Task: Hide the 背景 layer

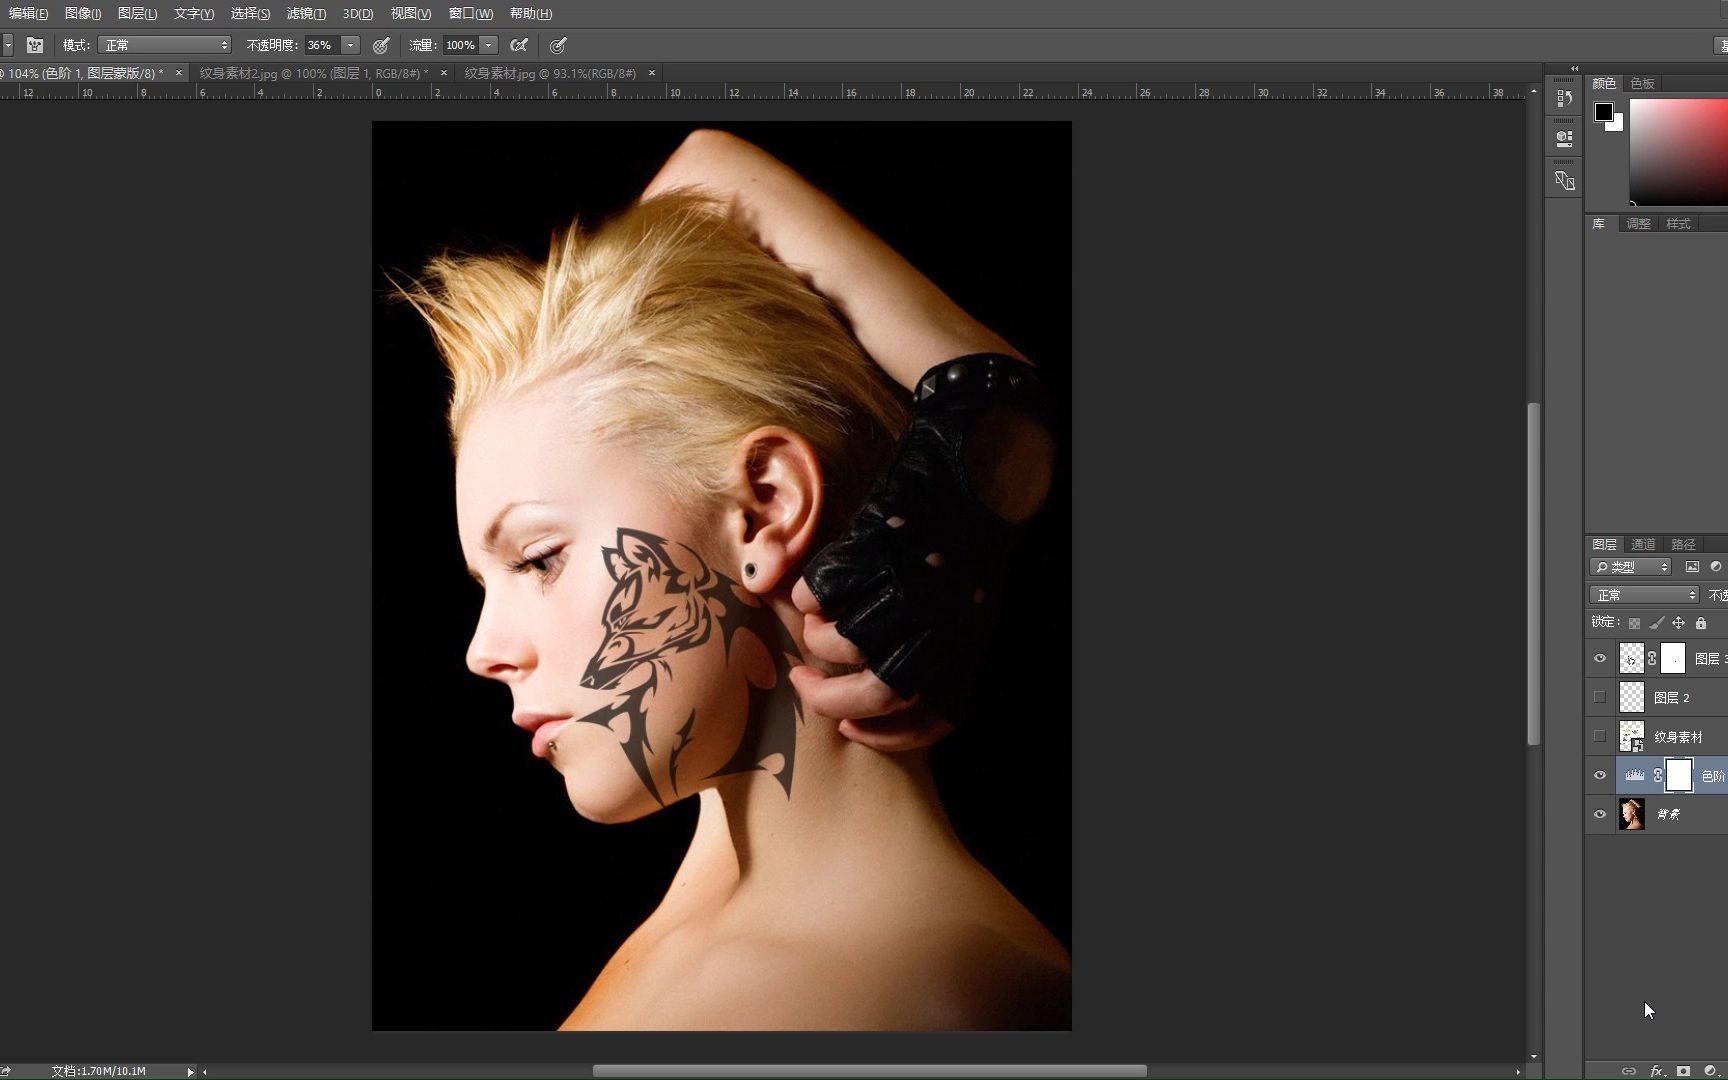Action: pyautogui.click(x=1600, y=814)
